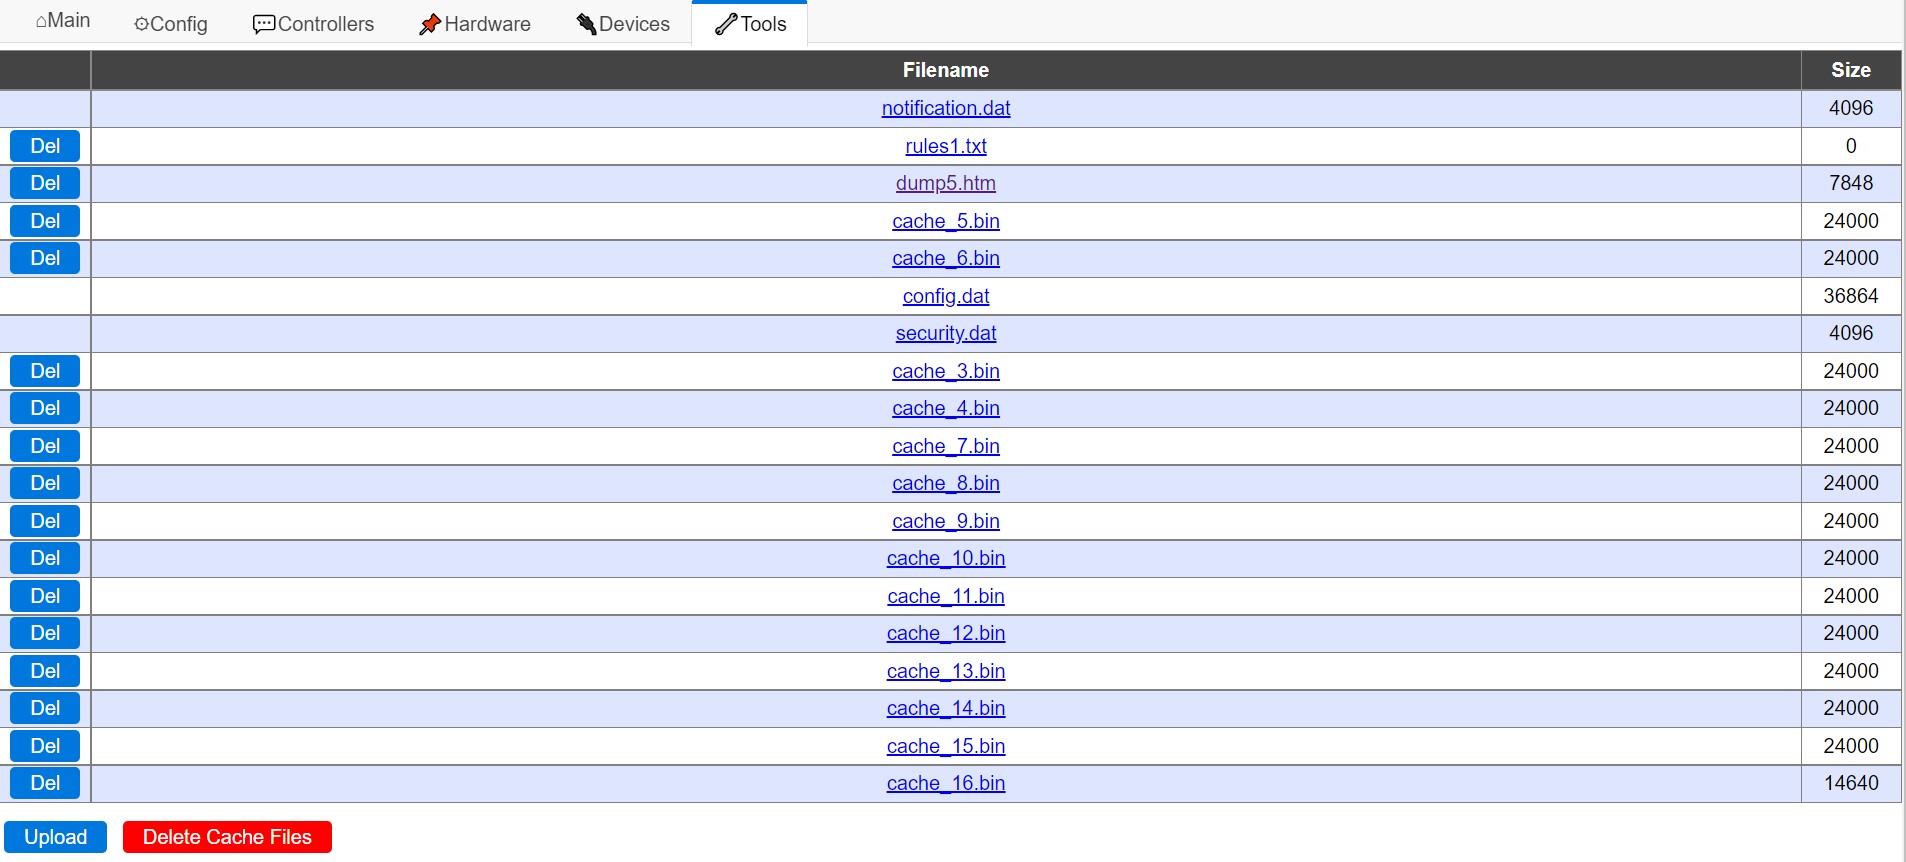The image size is (1906, 862).
Task: Click the 36864 size value
Action: [1851, 296]
